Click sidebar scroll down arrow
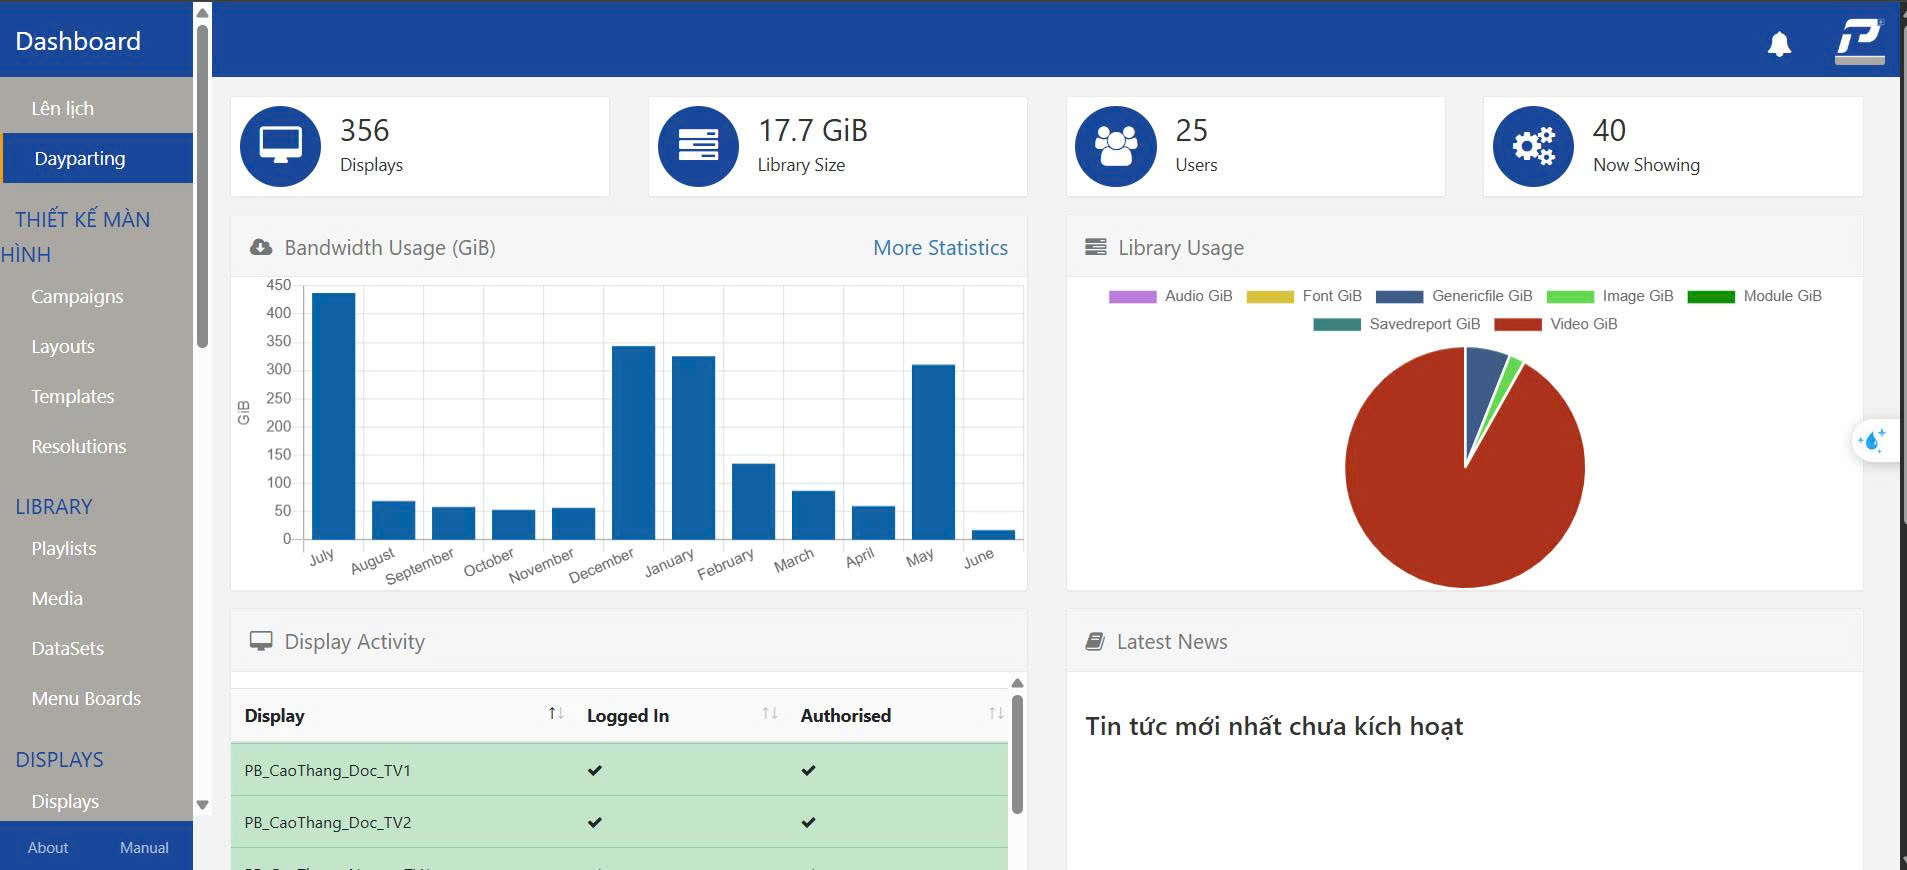 click(202, 805)
